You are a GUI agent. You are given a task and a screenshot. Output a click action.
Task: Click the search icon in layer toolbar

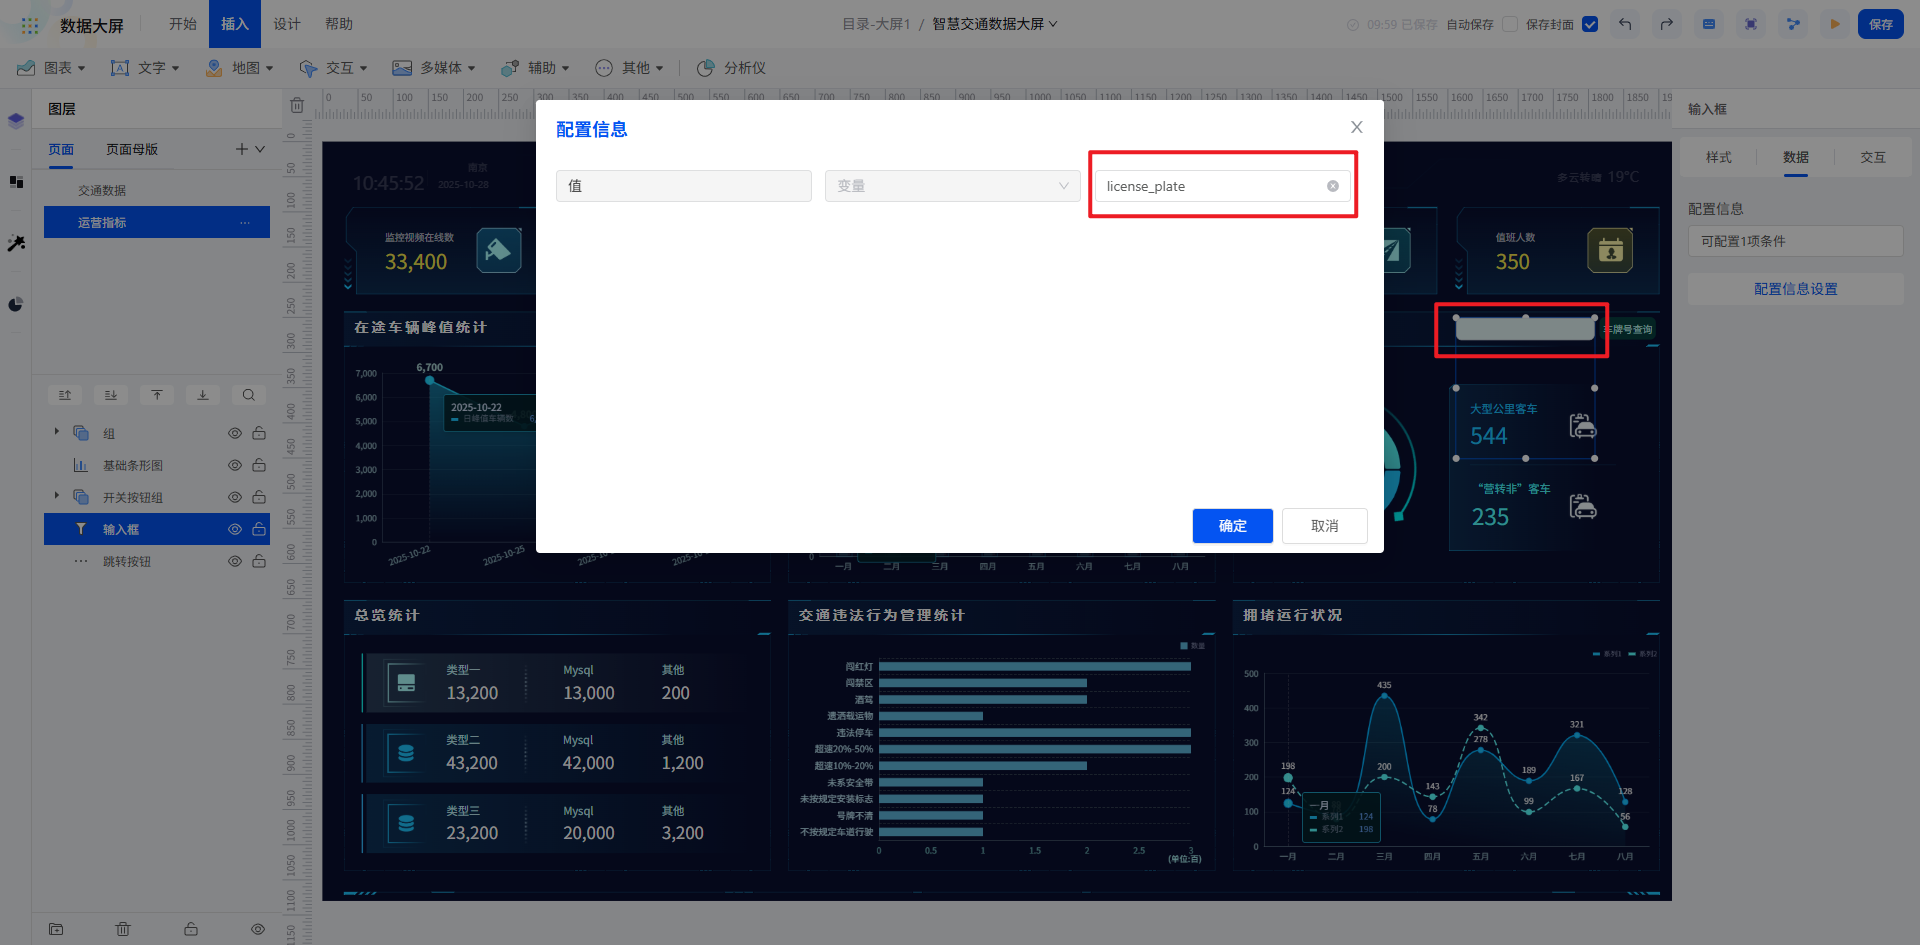[x=249, y=395]
